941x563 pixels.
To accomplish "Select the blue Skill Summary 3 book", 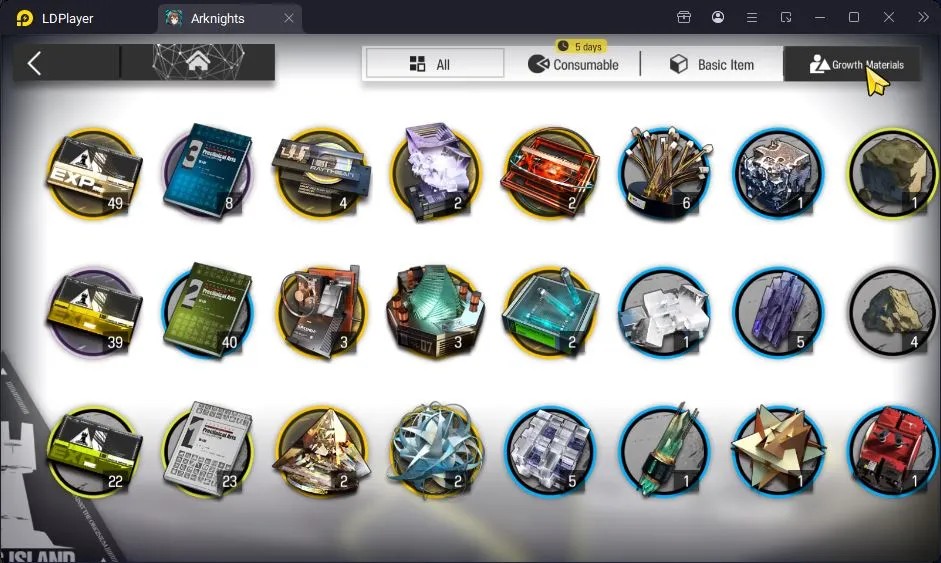I will tap(208, 171).
